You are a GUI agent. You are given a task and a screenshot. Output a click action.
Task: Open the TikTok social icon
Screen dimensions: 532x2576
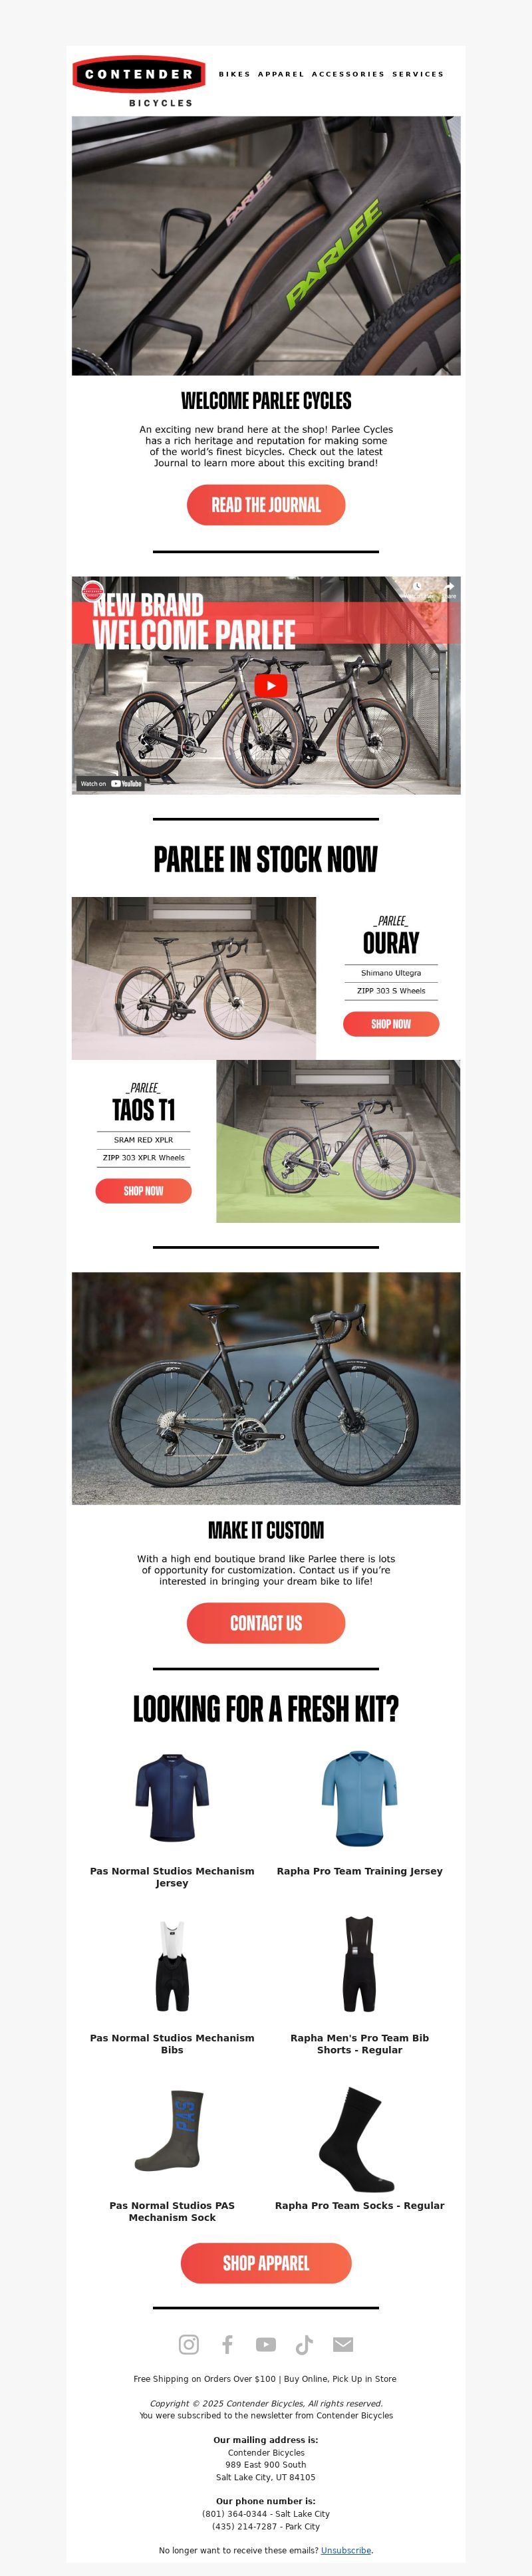(x=304, y=2344)
